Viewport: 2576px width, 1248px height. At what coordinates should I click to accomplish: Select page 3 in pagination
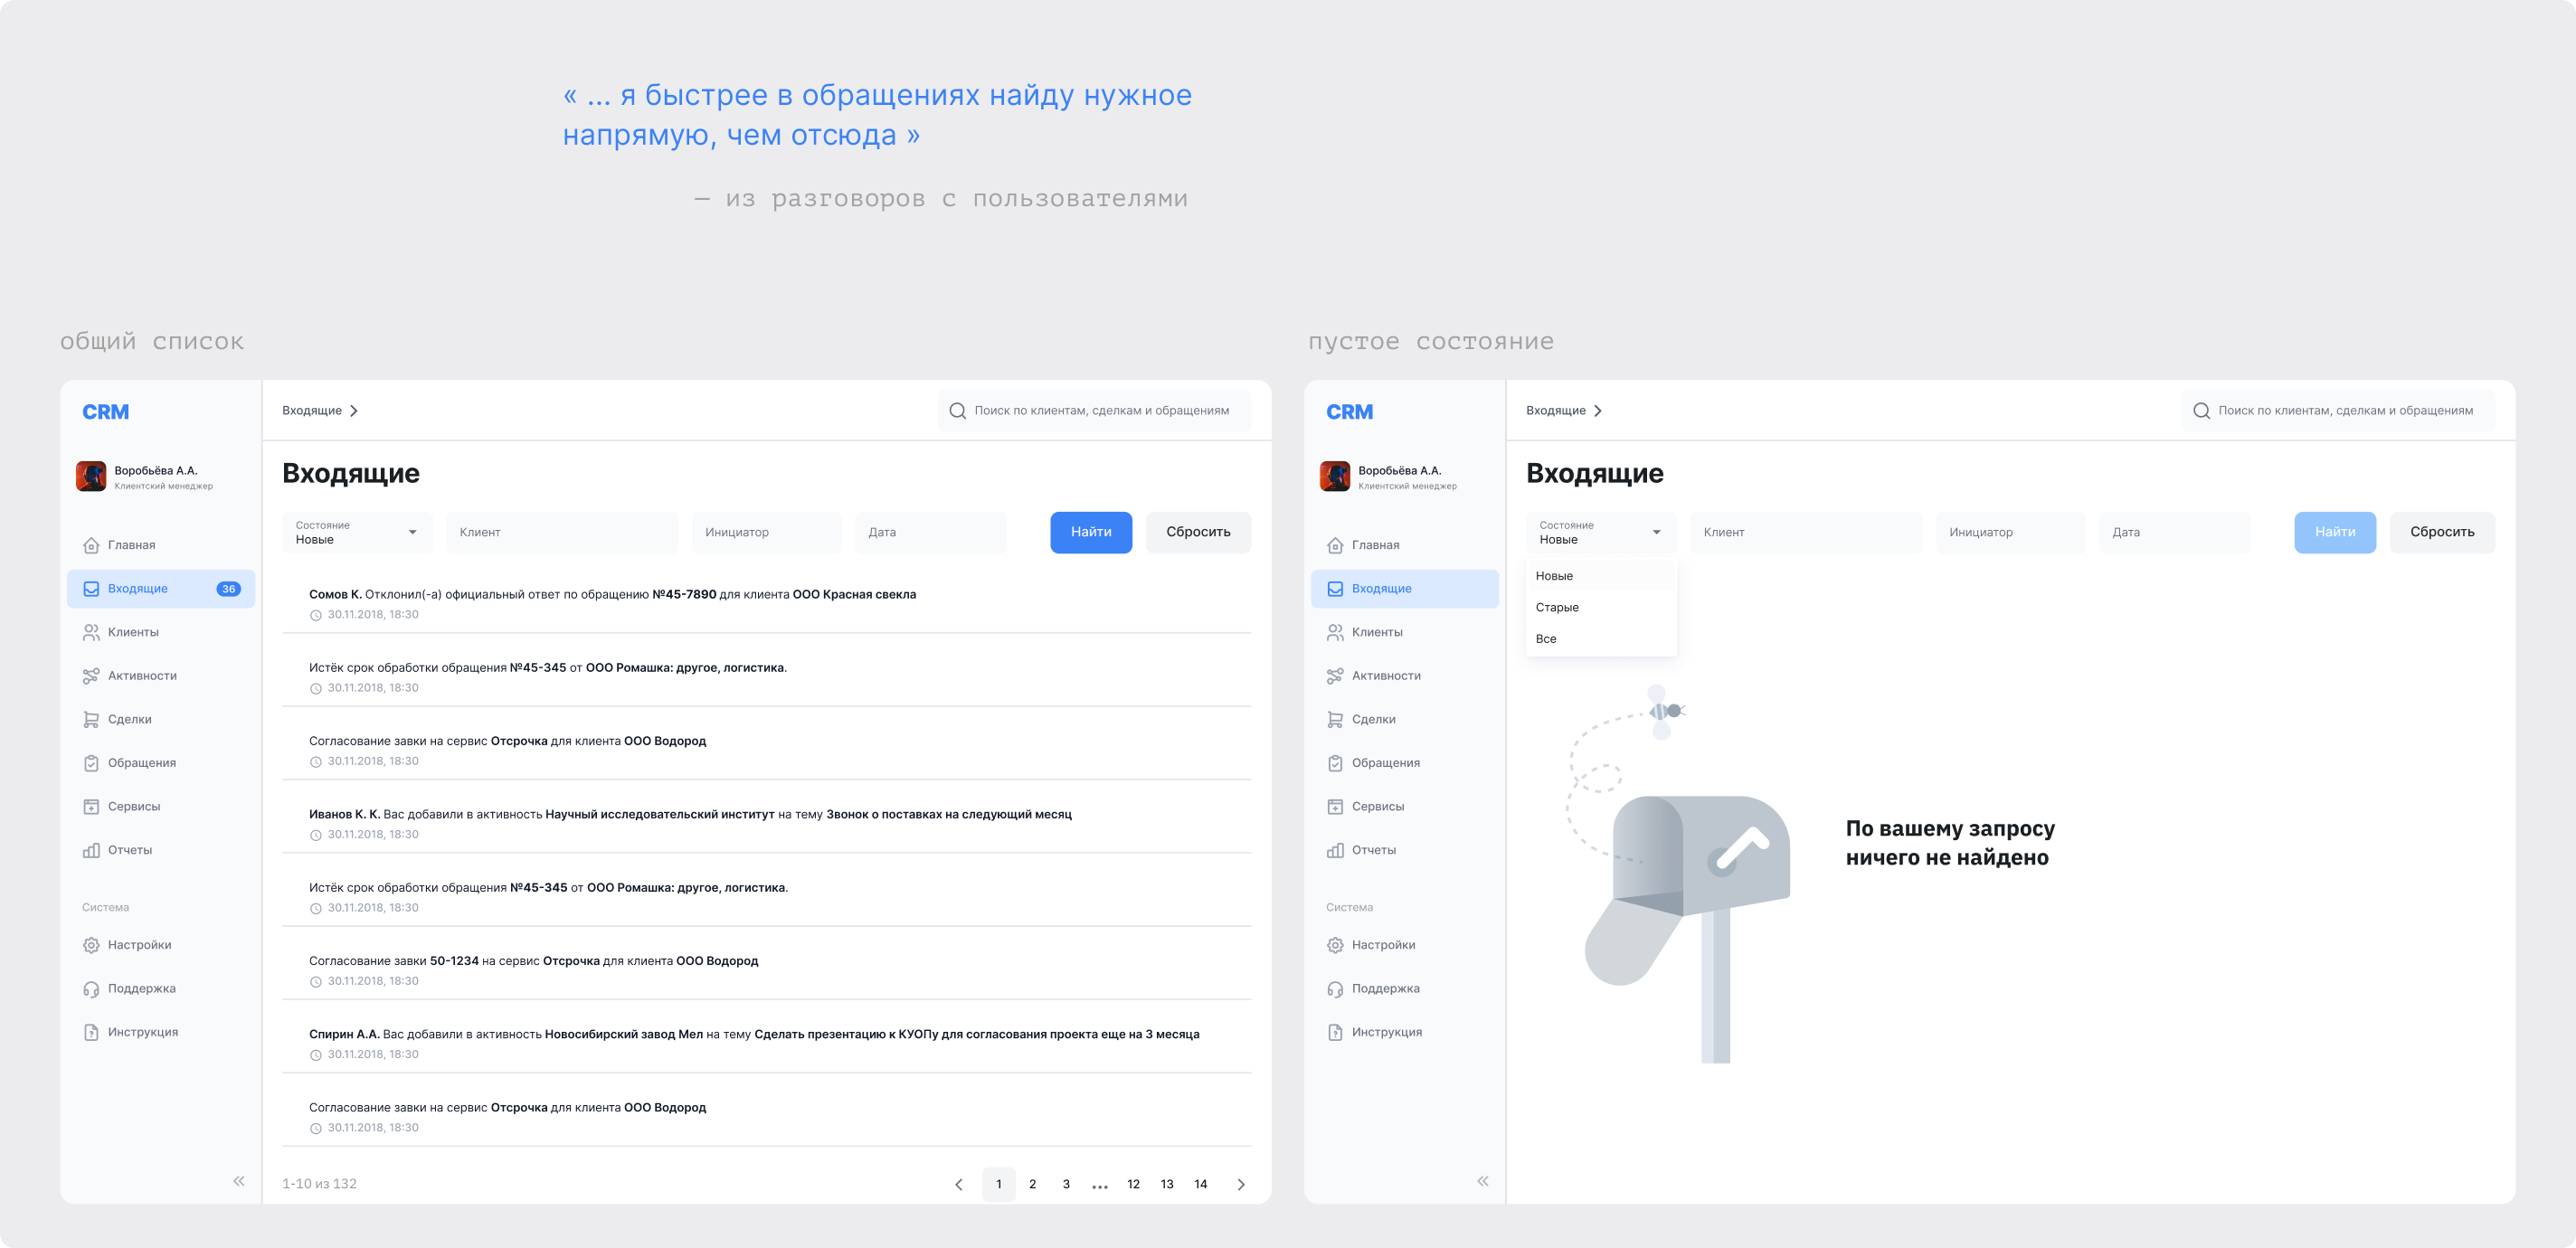pyautogui.click(x=1066, y=1184)
